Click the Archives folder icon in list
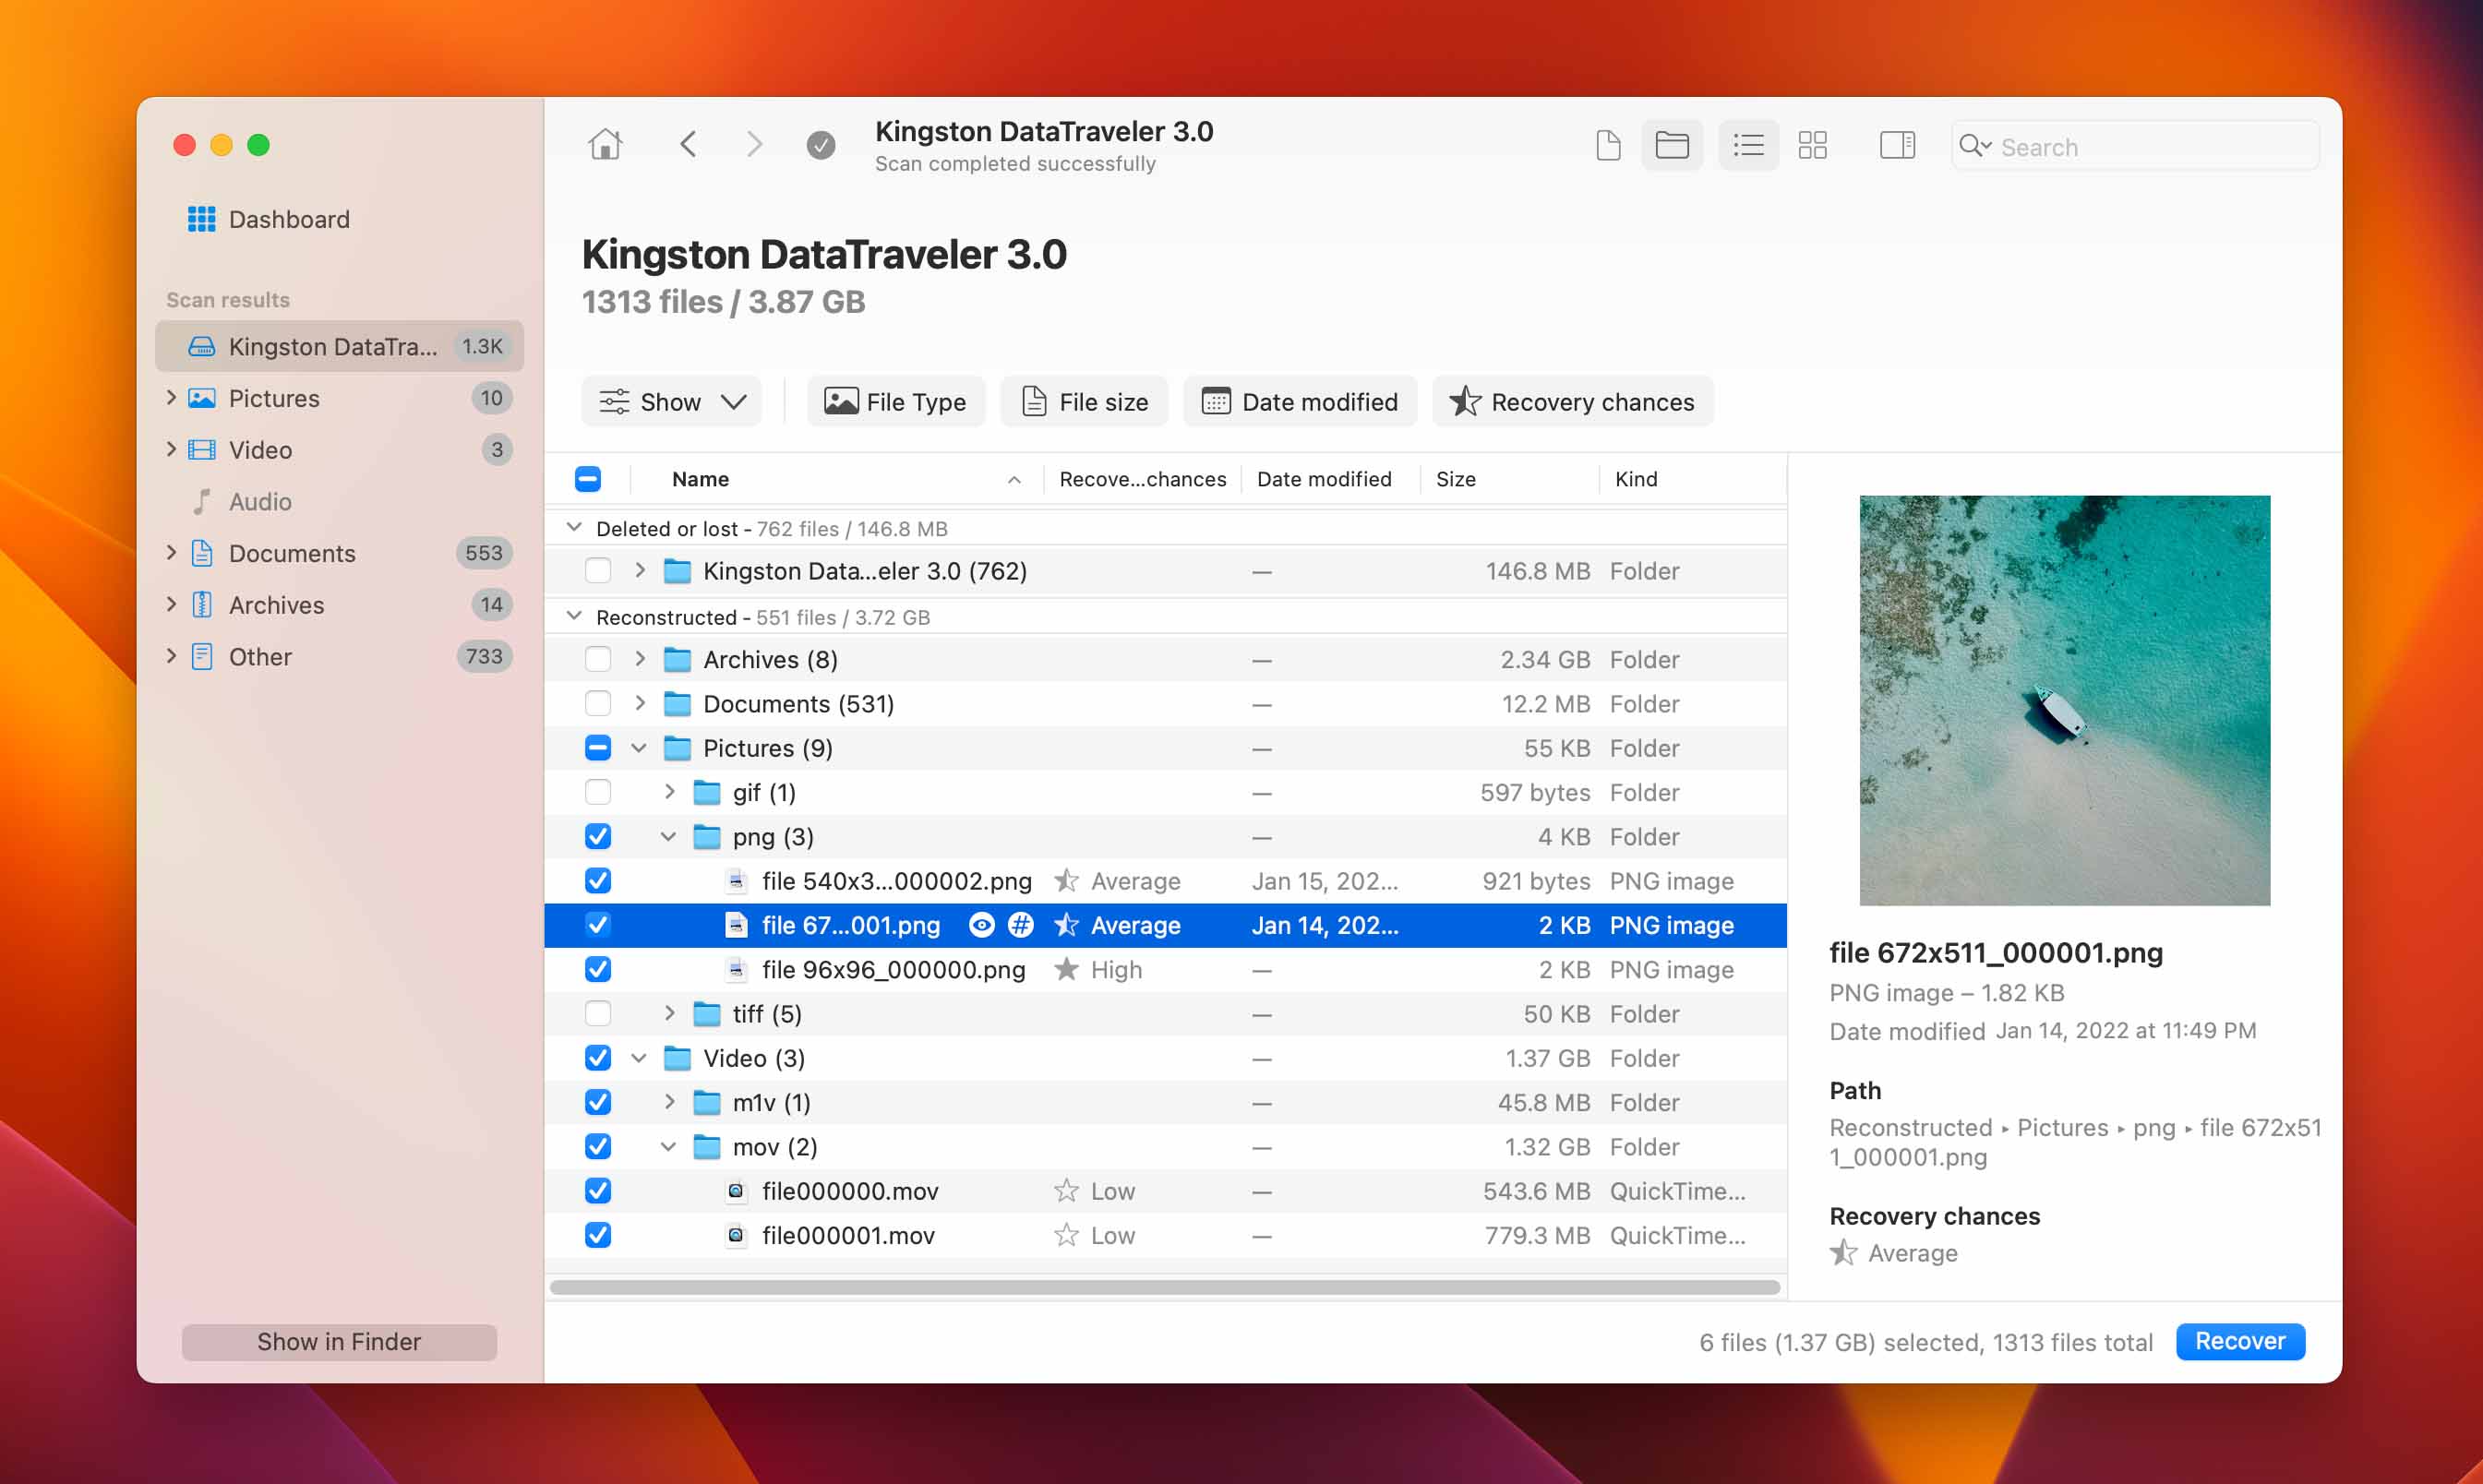2483x1484 pixels. 678,660
